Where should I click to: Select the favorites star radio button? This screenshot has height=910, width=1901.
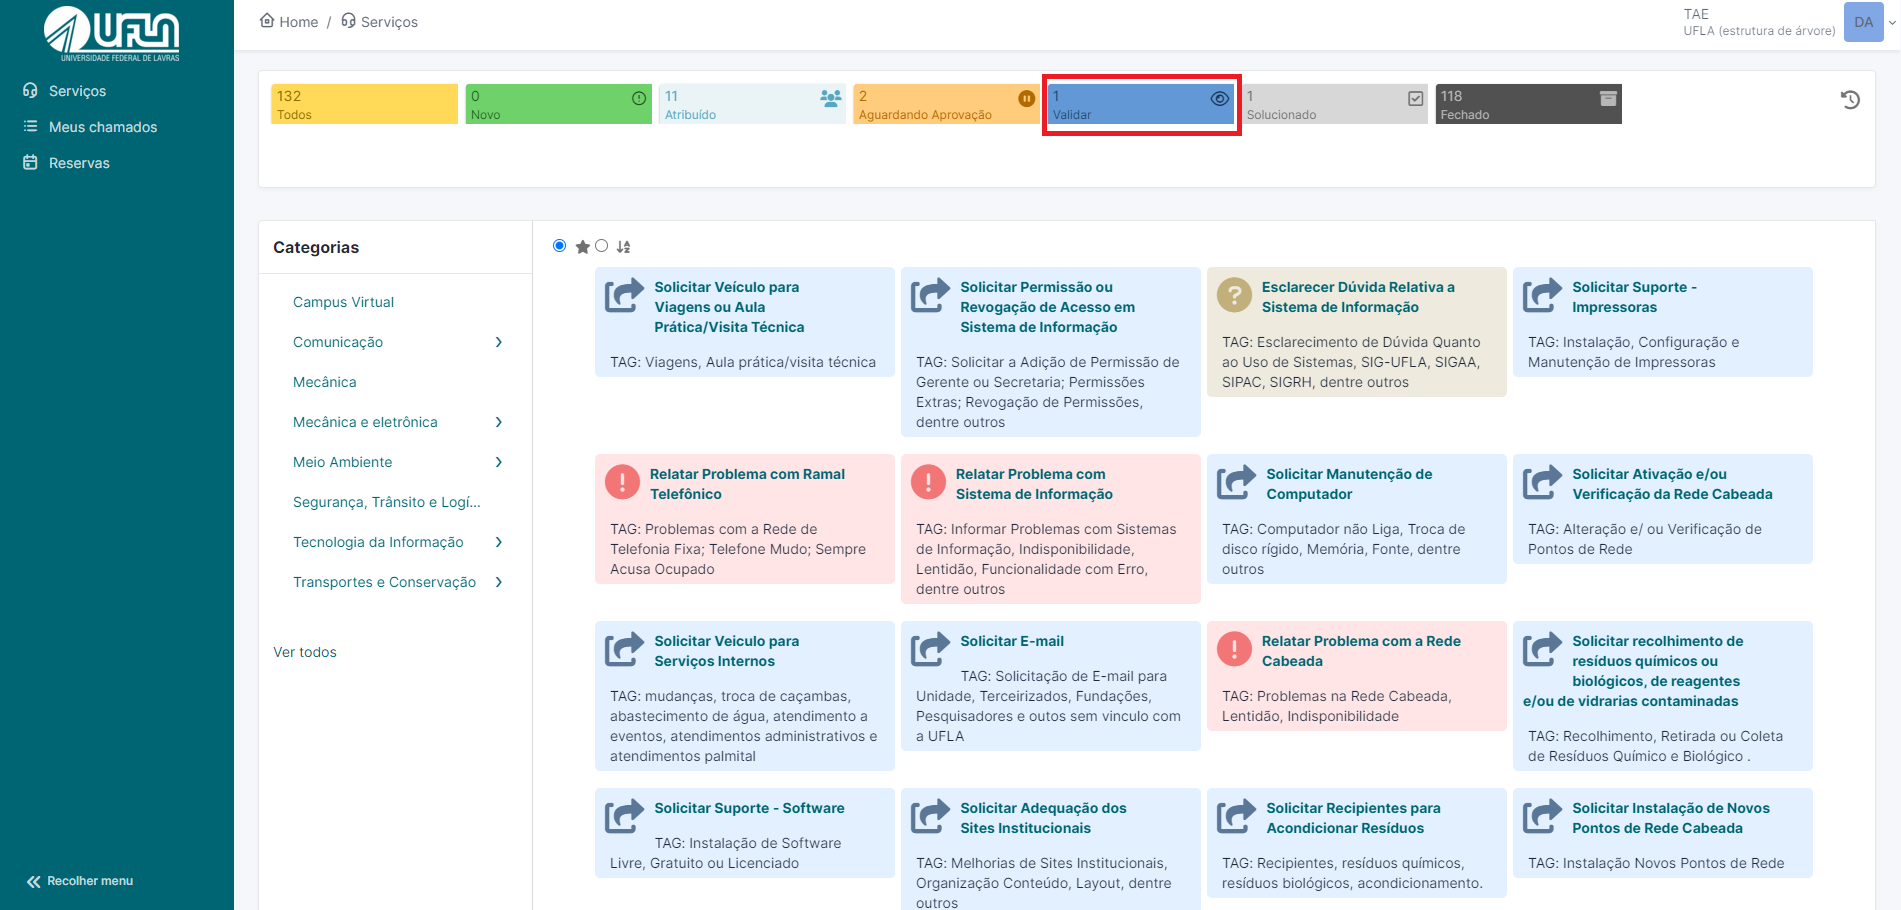560,246
